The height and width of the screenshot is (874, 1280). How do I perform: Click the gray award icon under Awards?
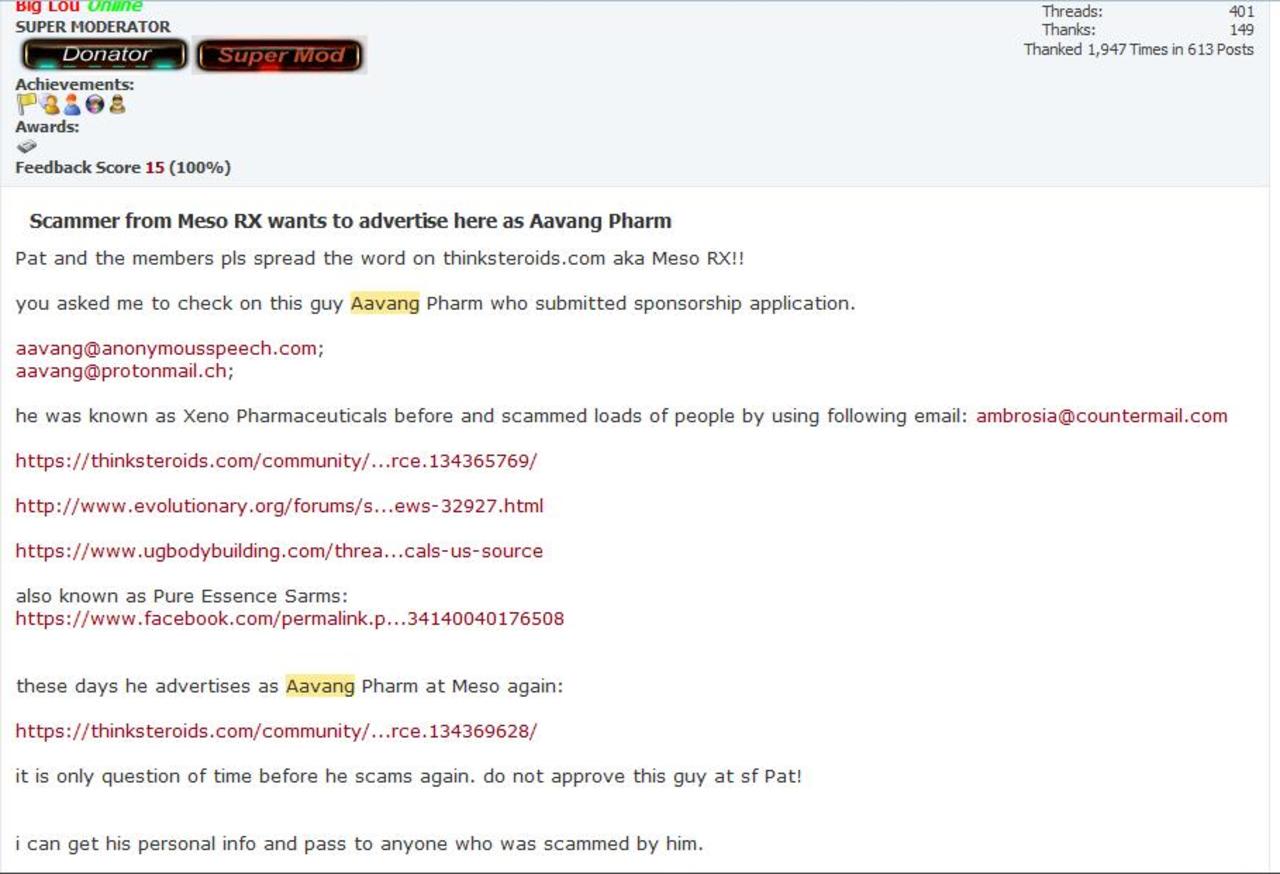(27, 146)
